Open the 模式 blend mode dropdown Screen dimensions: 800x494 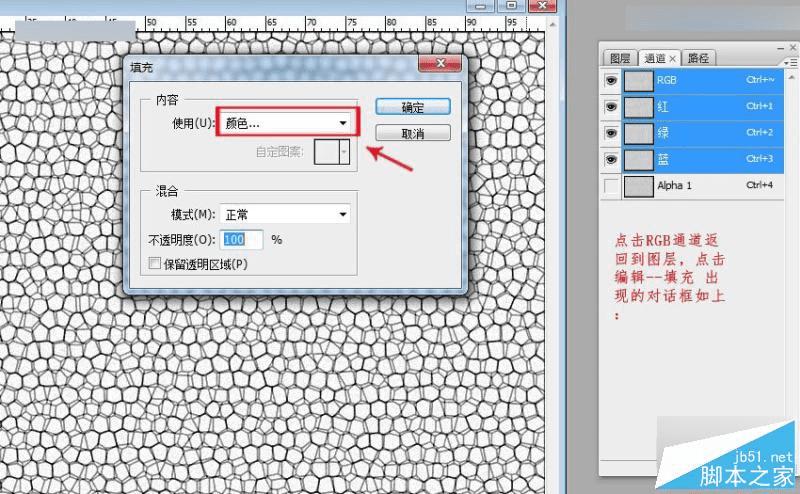[x=285, y=214]
